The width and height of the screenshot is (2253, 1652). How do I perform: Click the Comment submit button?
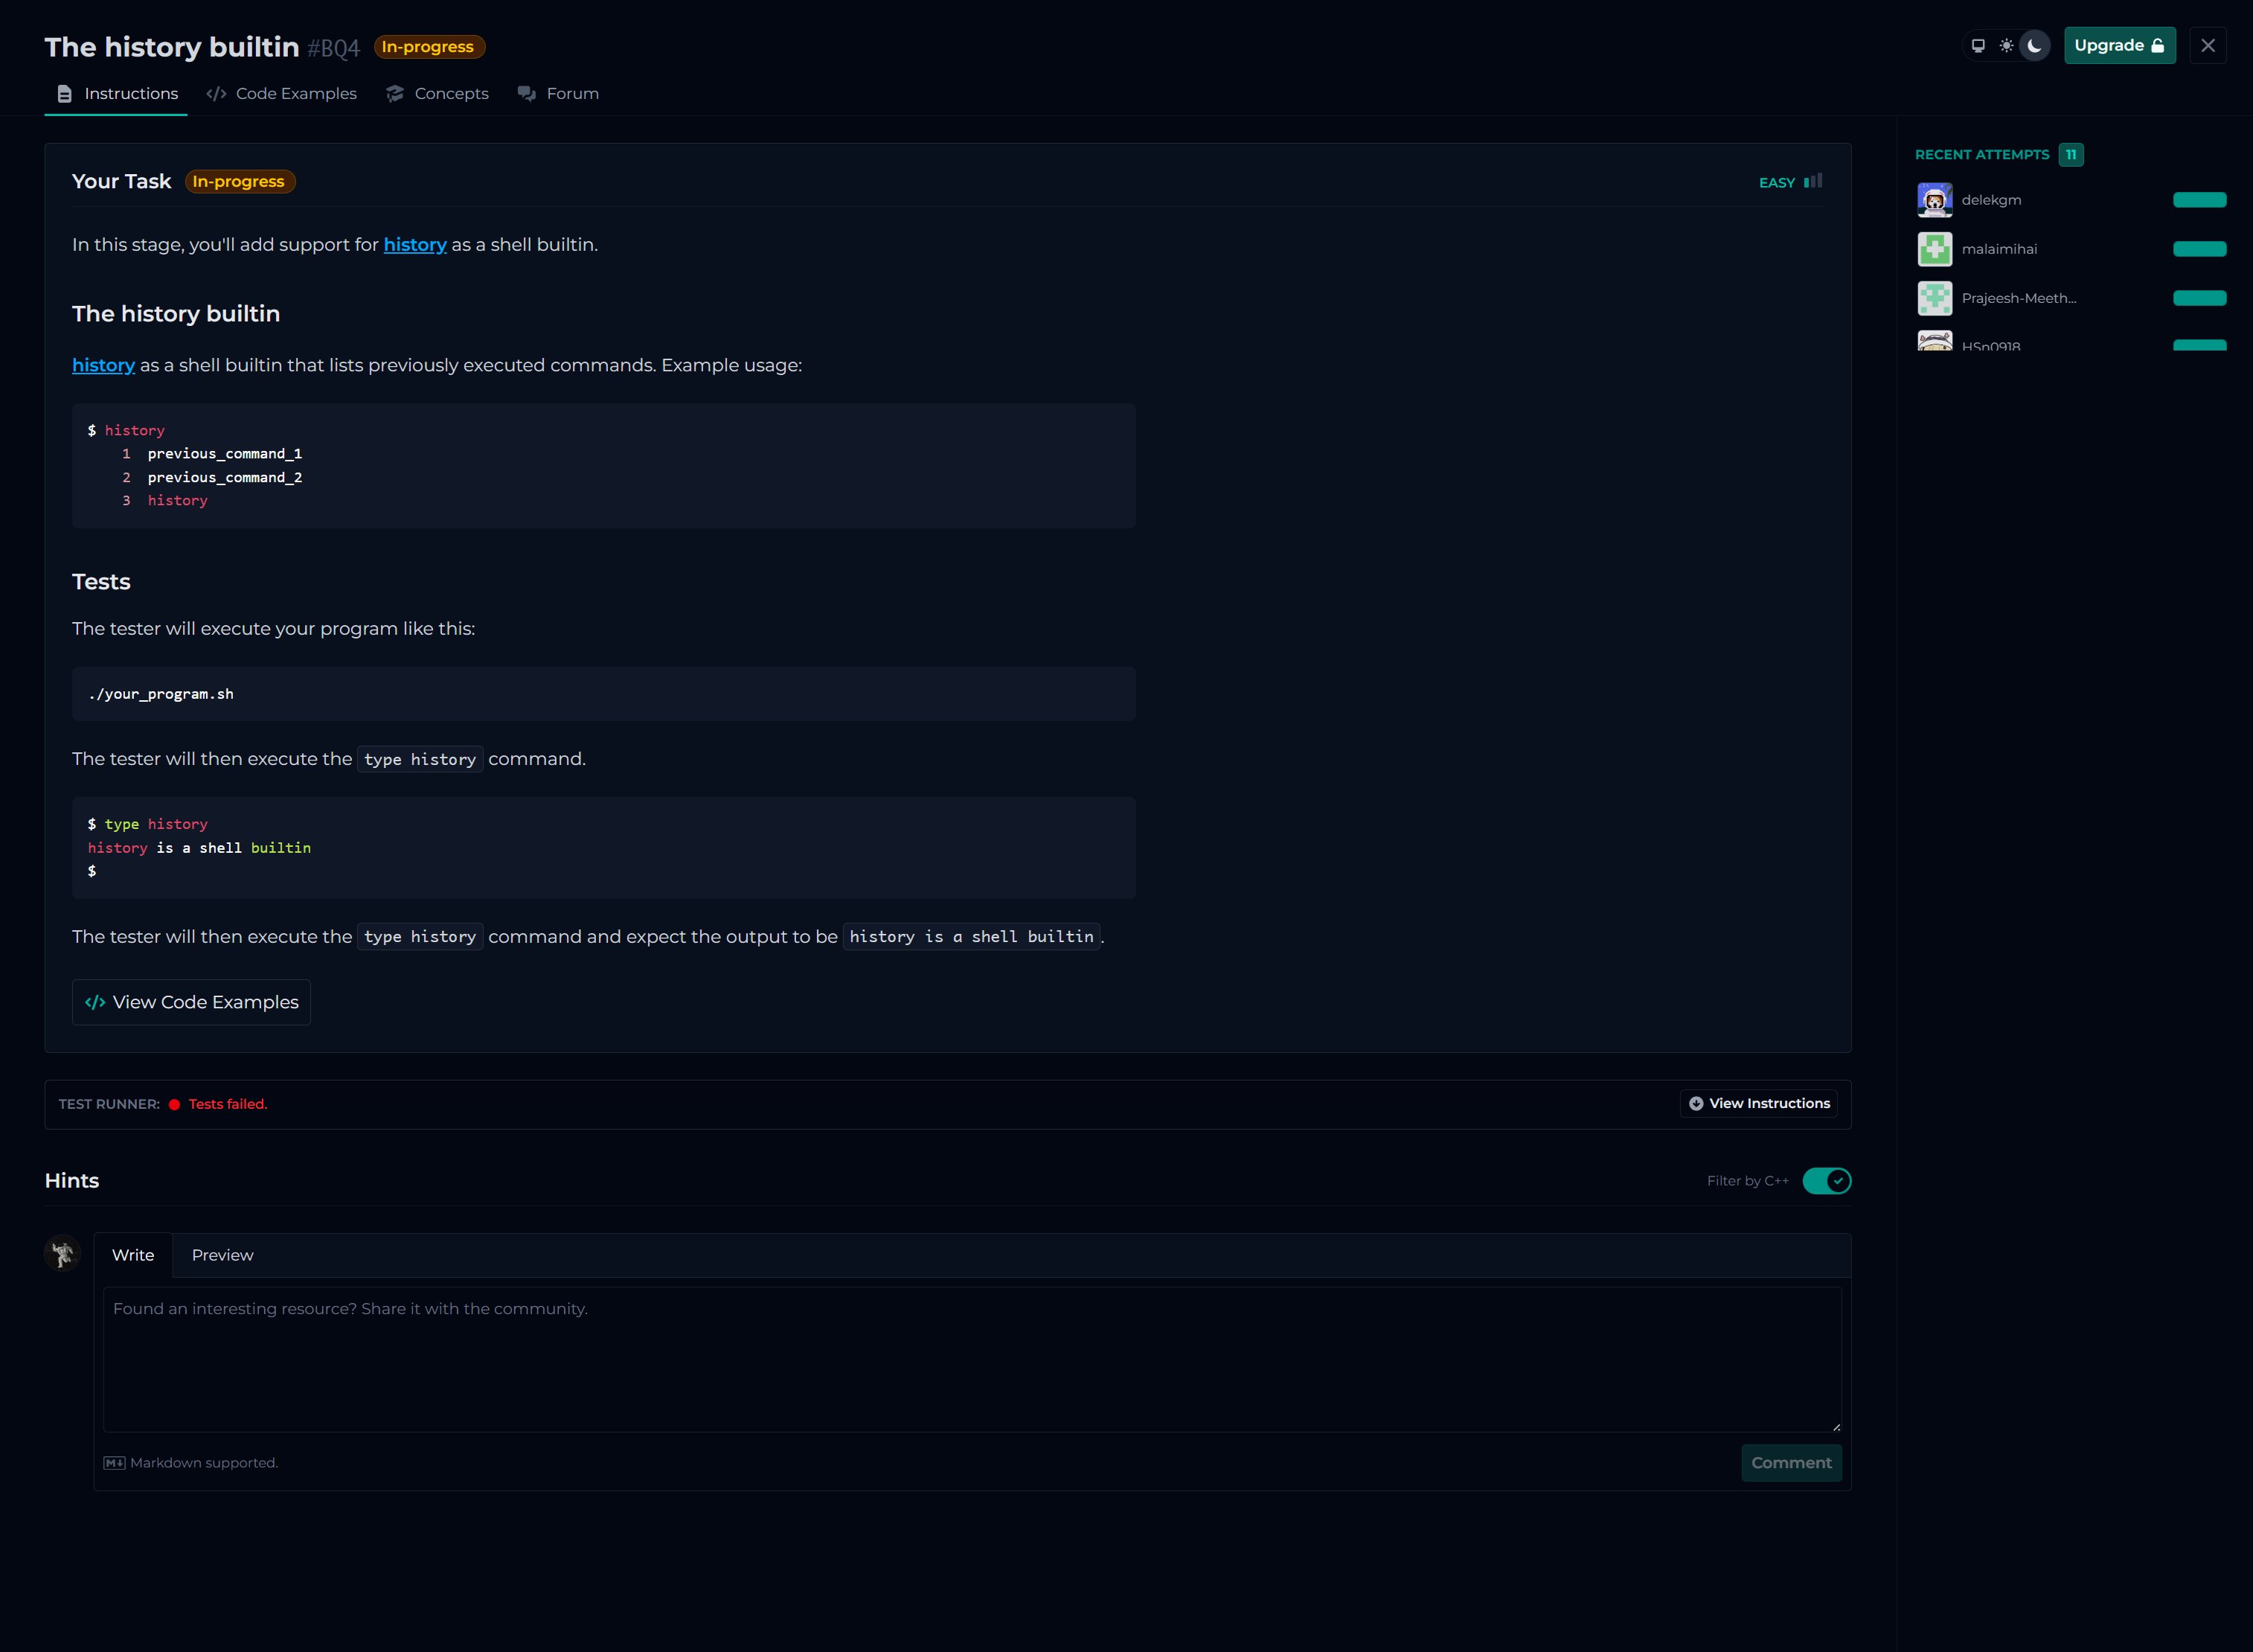click(1790, 1463)
